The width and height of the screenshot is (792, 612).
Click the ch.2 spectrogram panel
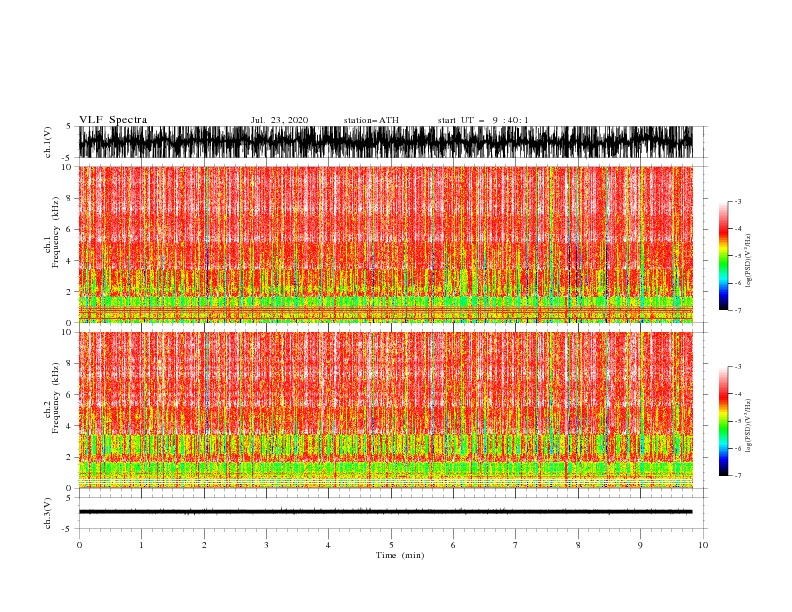[385, 410]
